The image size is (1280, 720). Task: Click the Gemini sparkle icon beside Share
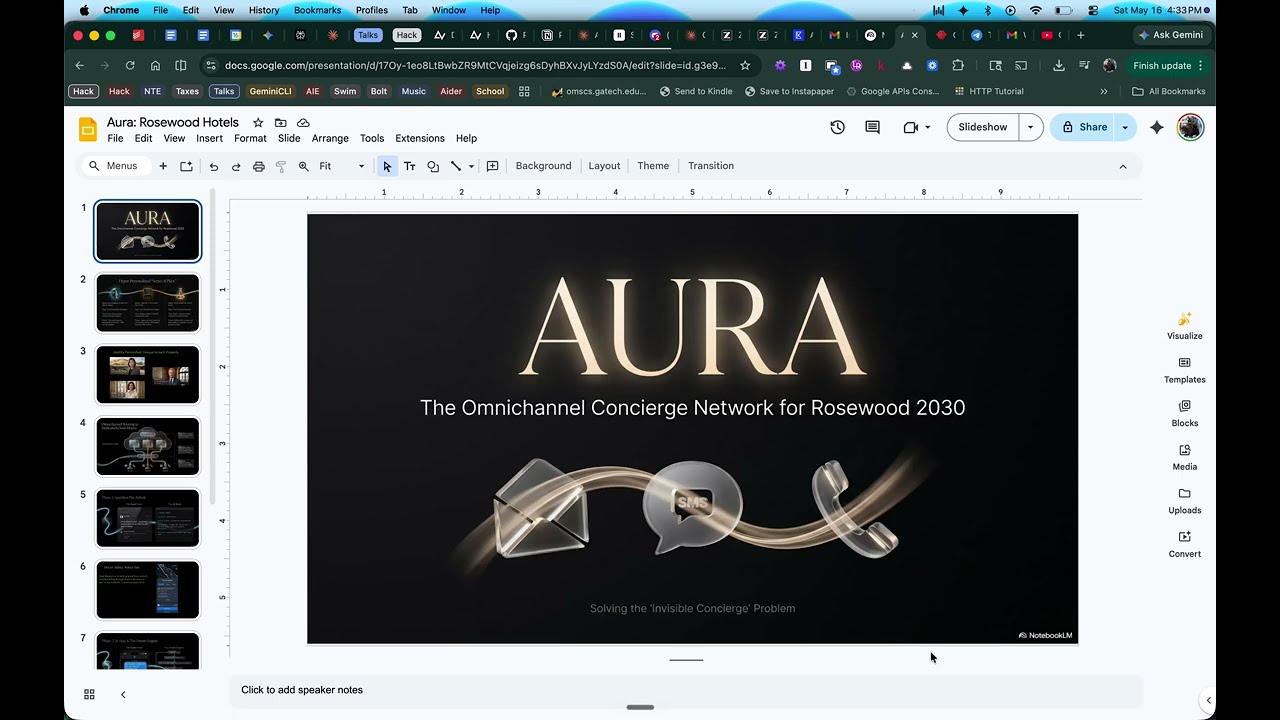1157,127
